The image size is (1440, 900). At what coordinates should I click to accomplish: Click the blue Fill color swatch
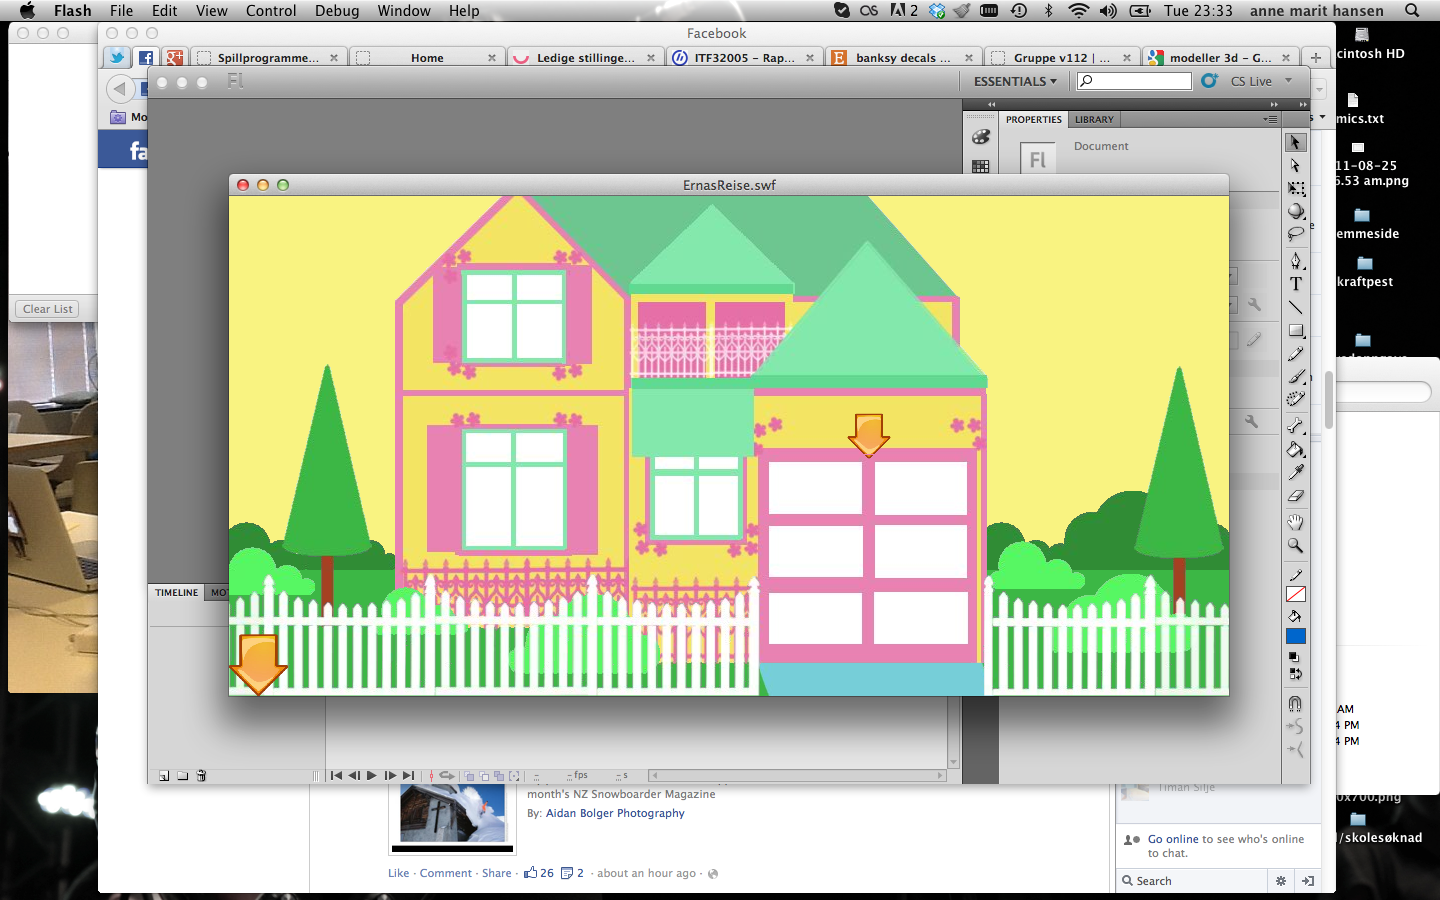point(1295,635)
